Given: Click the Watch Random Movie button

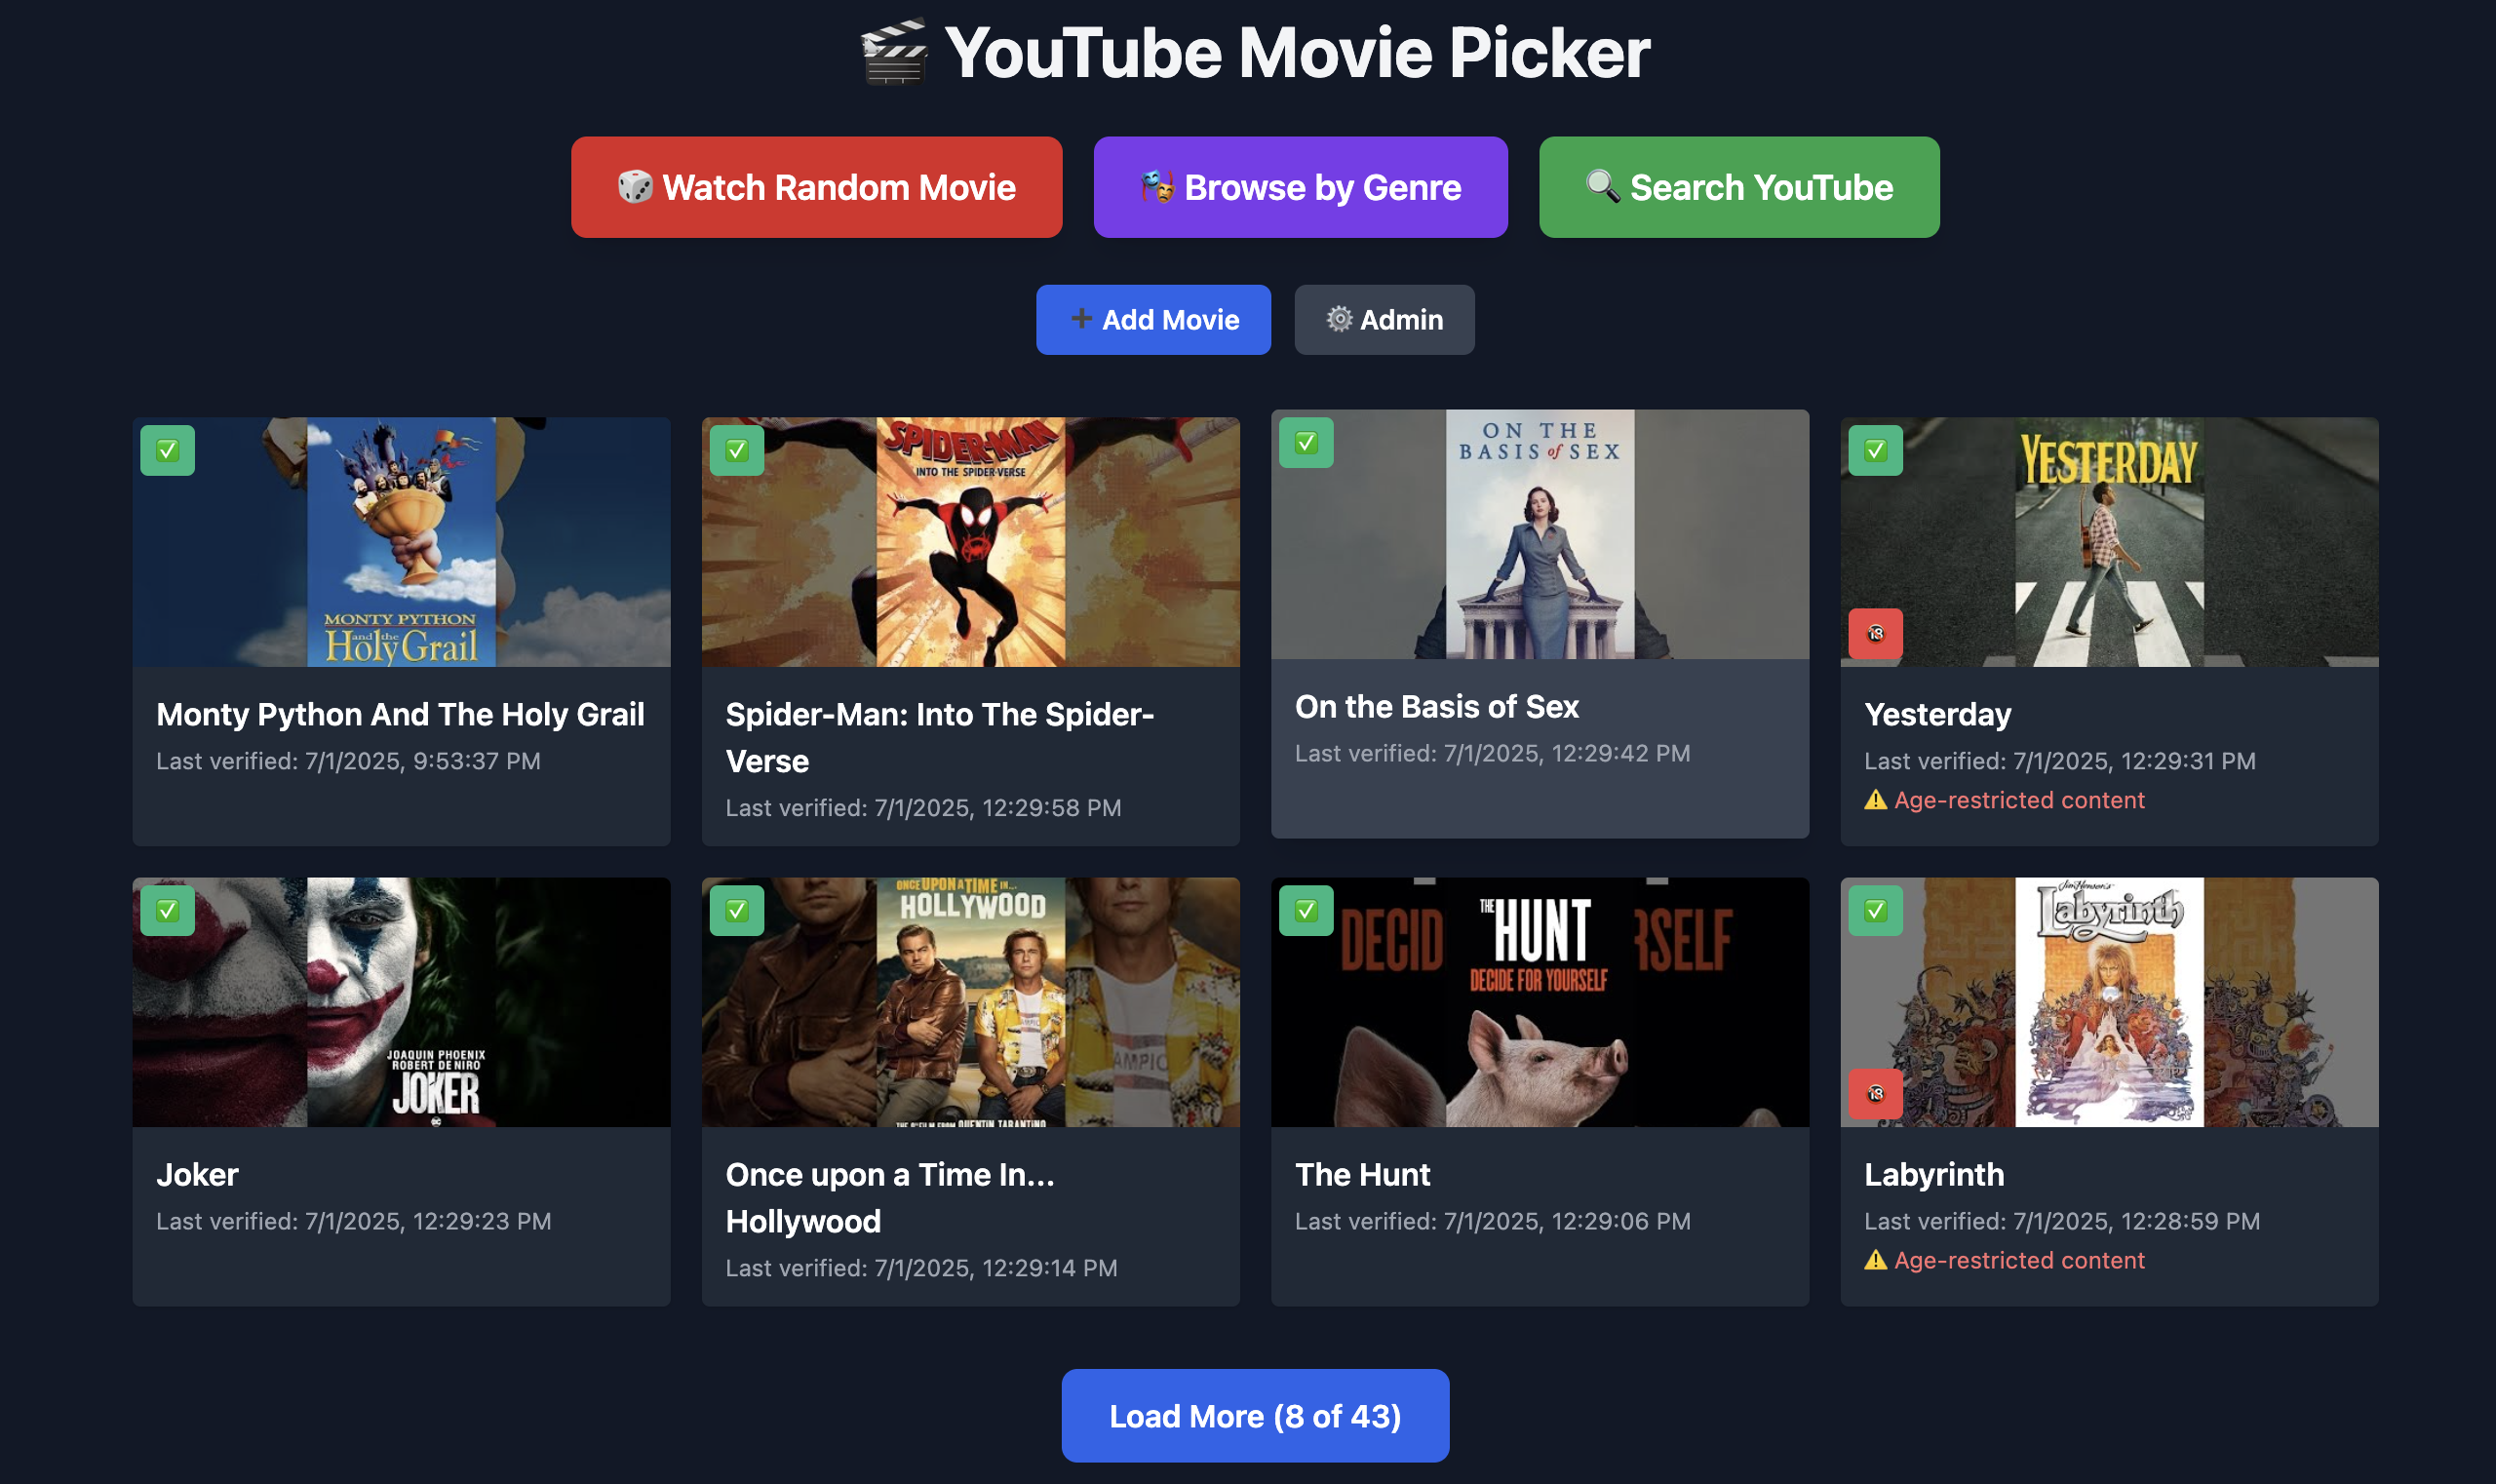Looking at the screenshot, I should 816,187.
